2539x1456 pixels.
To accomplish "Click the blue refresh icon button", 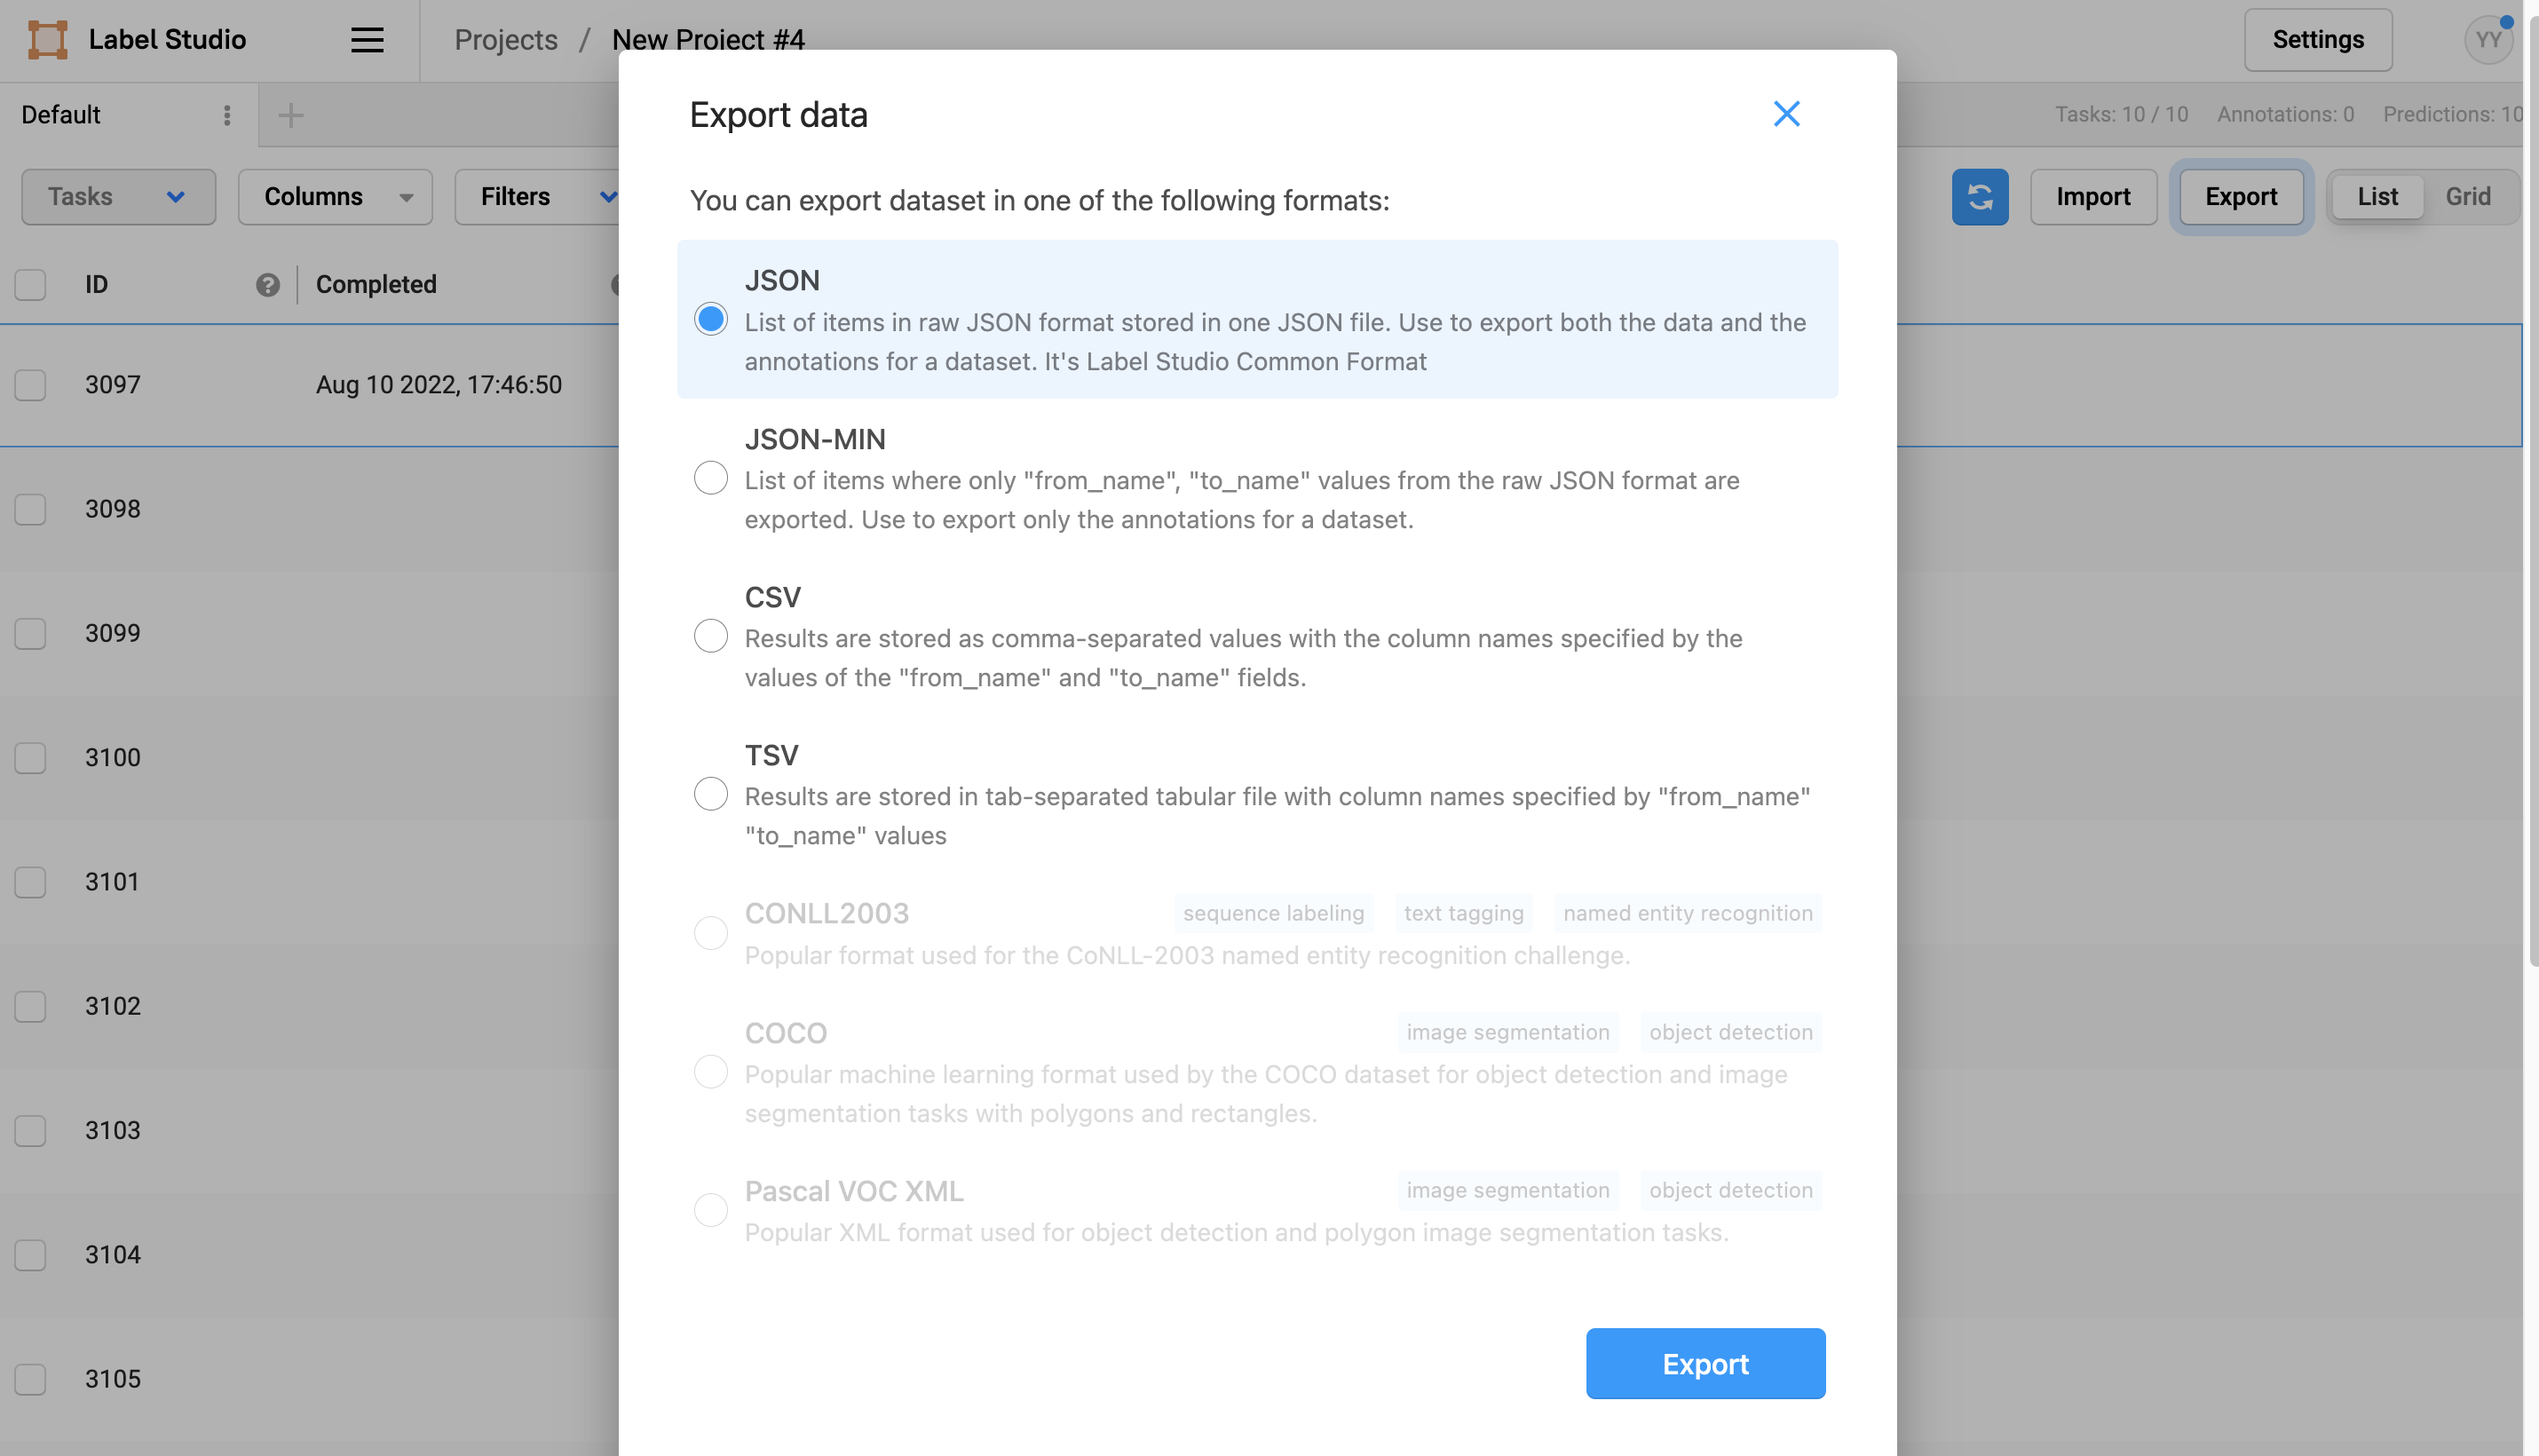I will click(x=1979, y=197).
